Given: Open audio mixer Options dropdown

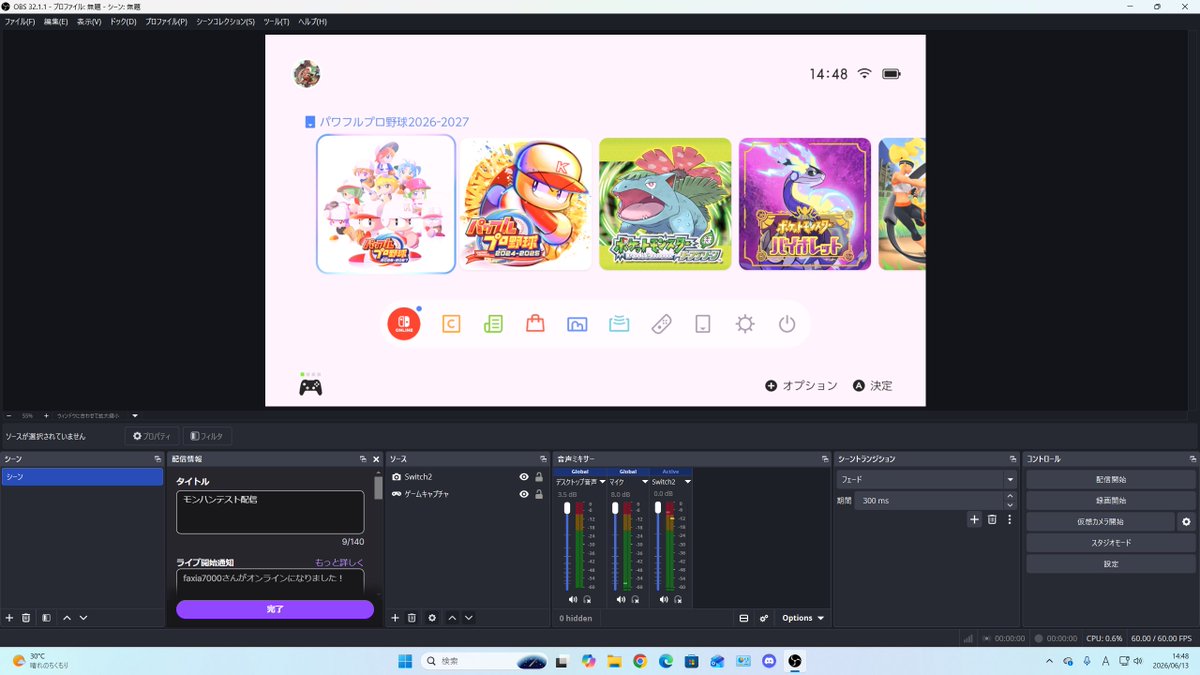Looking at the screenshot, I should coord(803,618).
